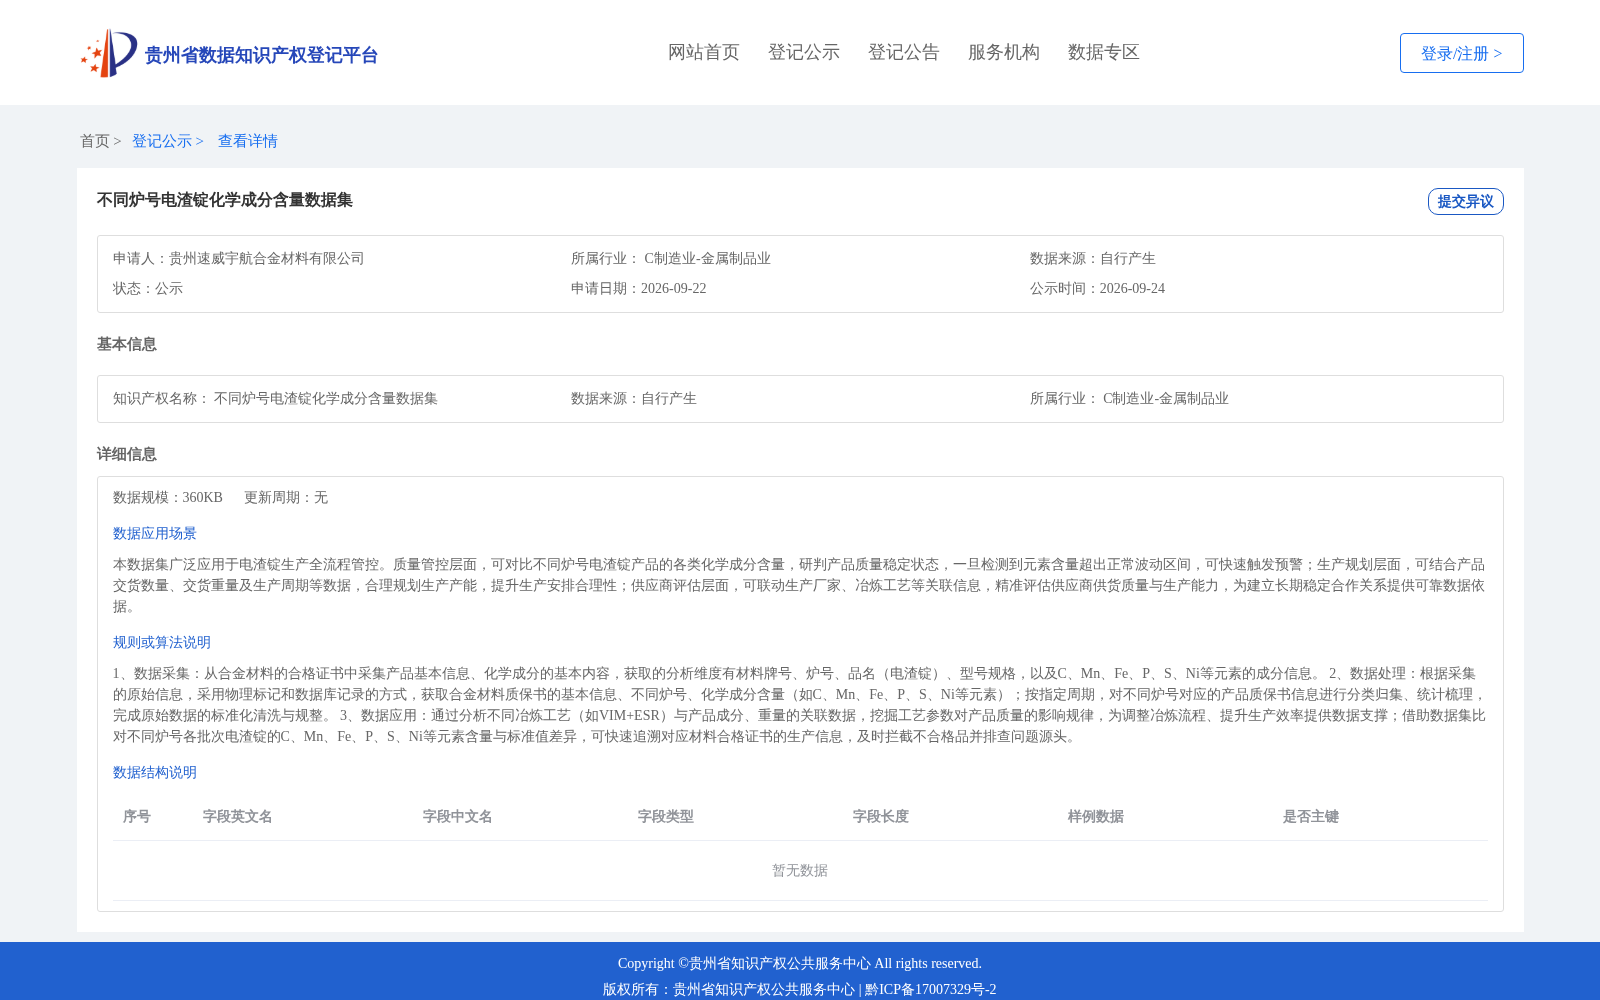The height and width of the screenshot is (1000, 1600).
Task: Click 暂无数据 empty table message
Action: click(x=800, y=870)
